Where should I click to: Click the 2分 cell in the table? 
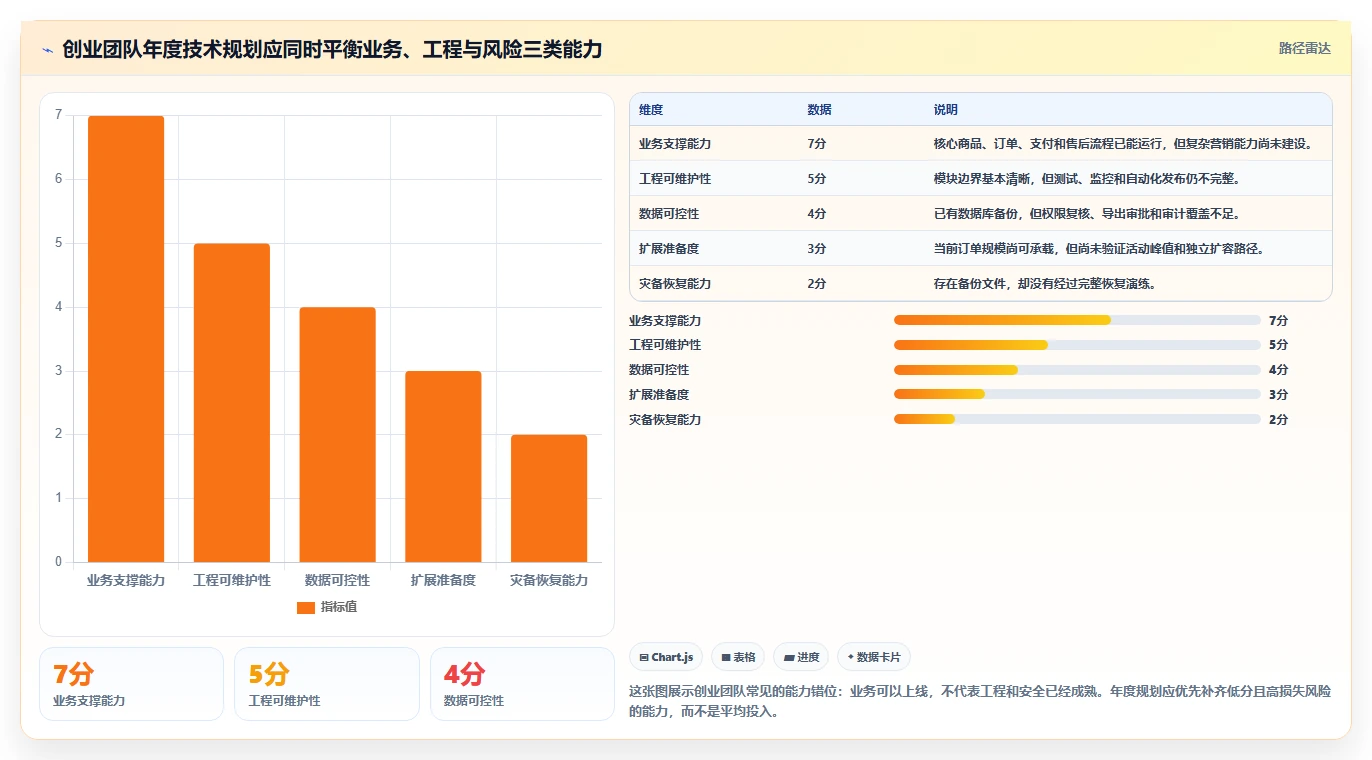click(817, 284)
